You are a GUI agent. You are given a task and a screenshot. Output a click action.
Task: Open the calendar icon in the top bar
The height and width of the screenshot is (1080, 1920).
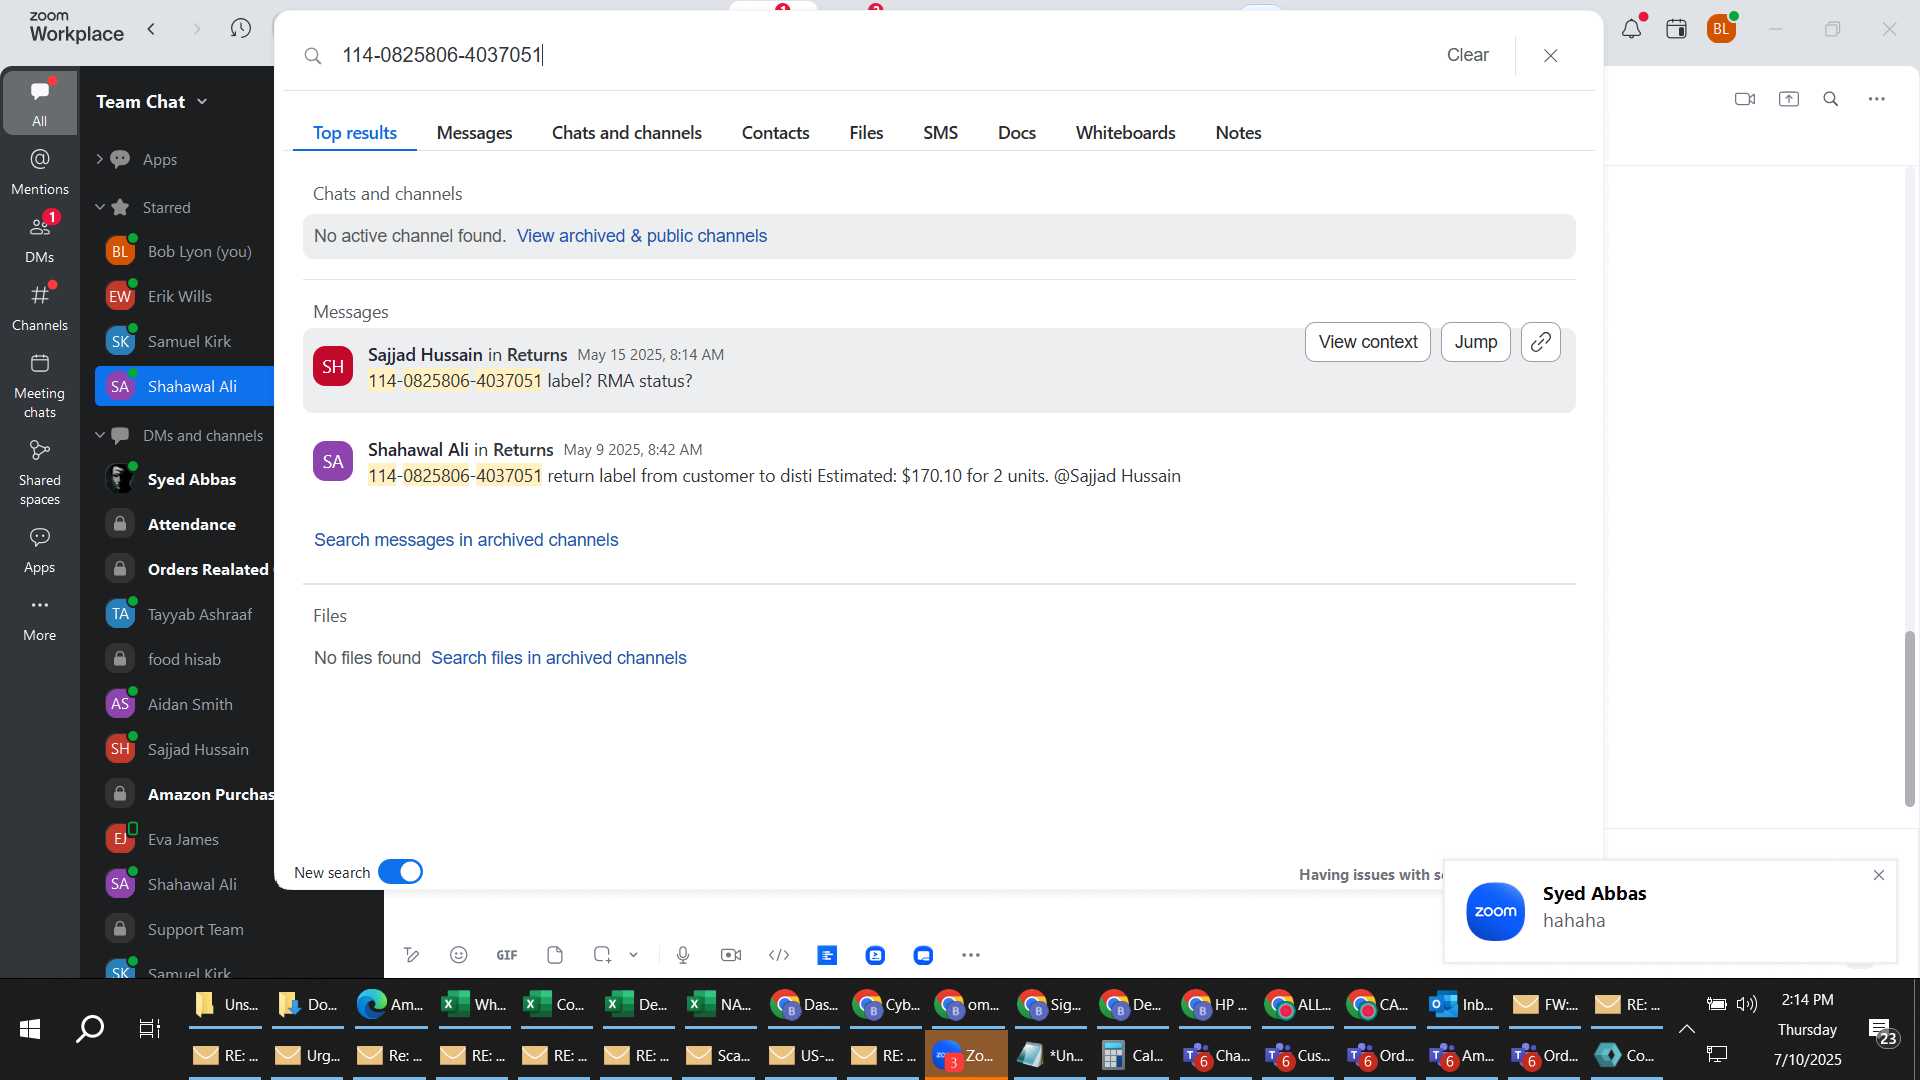(1677, 29)
